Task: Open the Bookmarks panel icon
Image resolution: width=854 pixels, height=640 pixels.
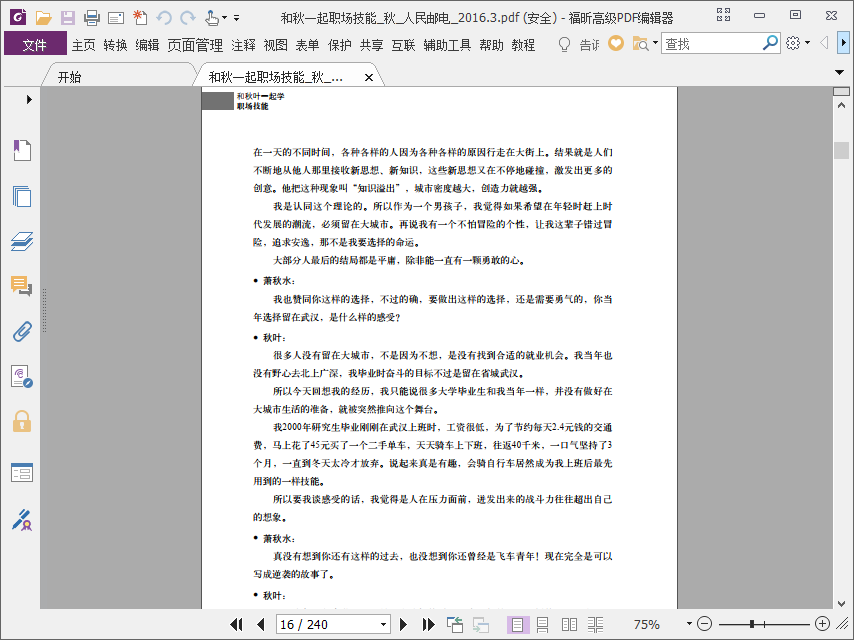Action: pyautogui.click(x=22, y=150)
